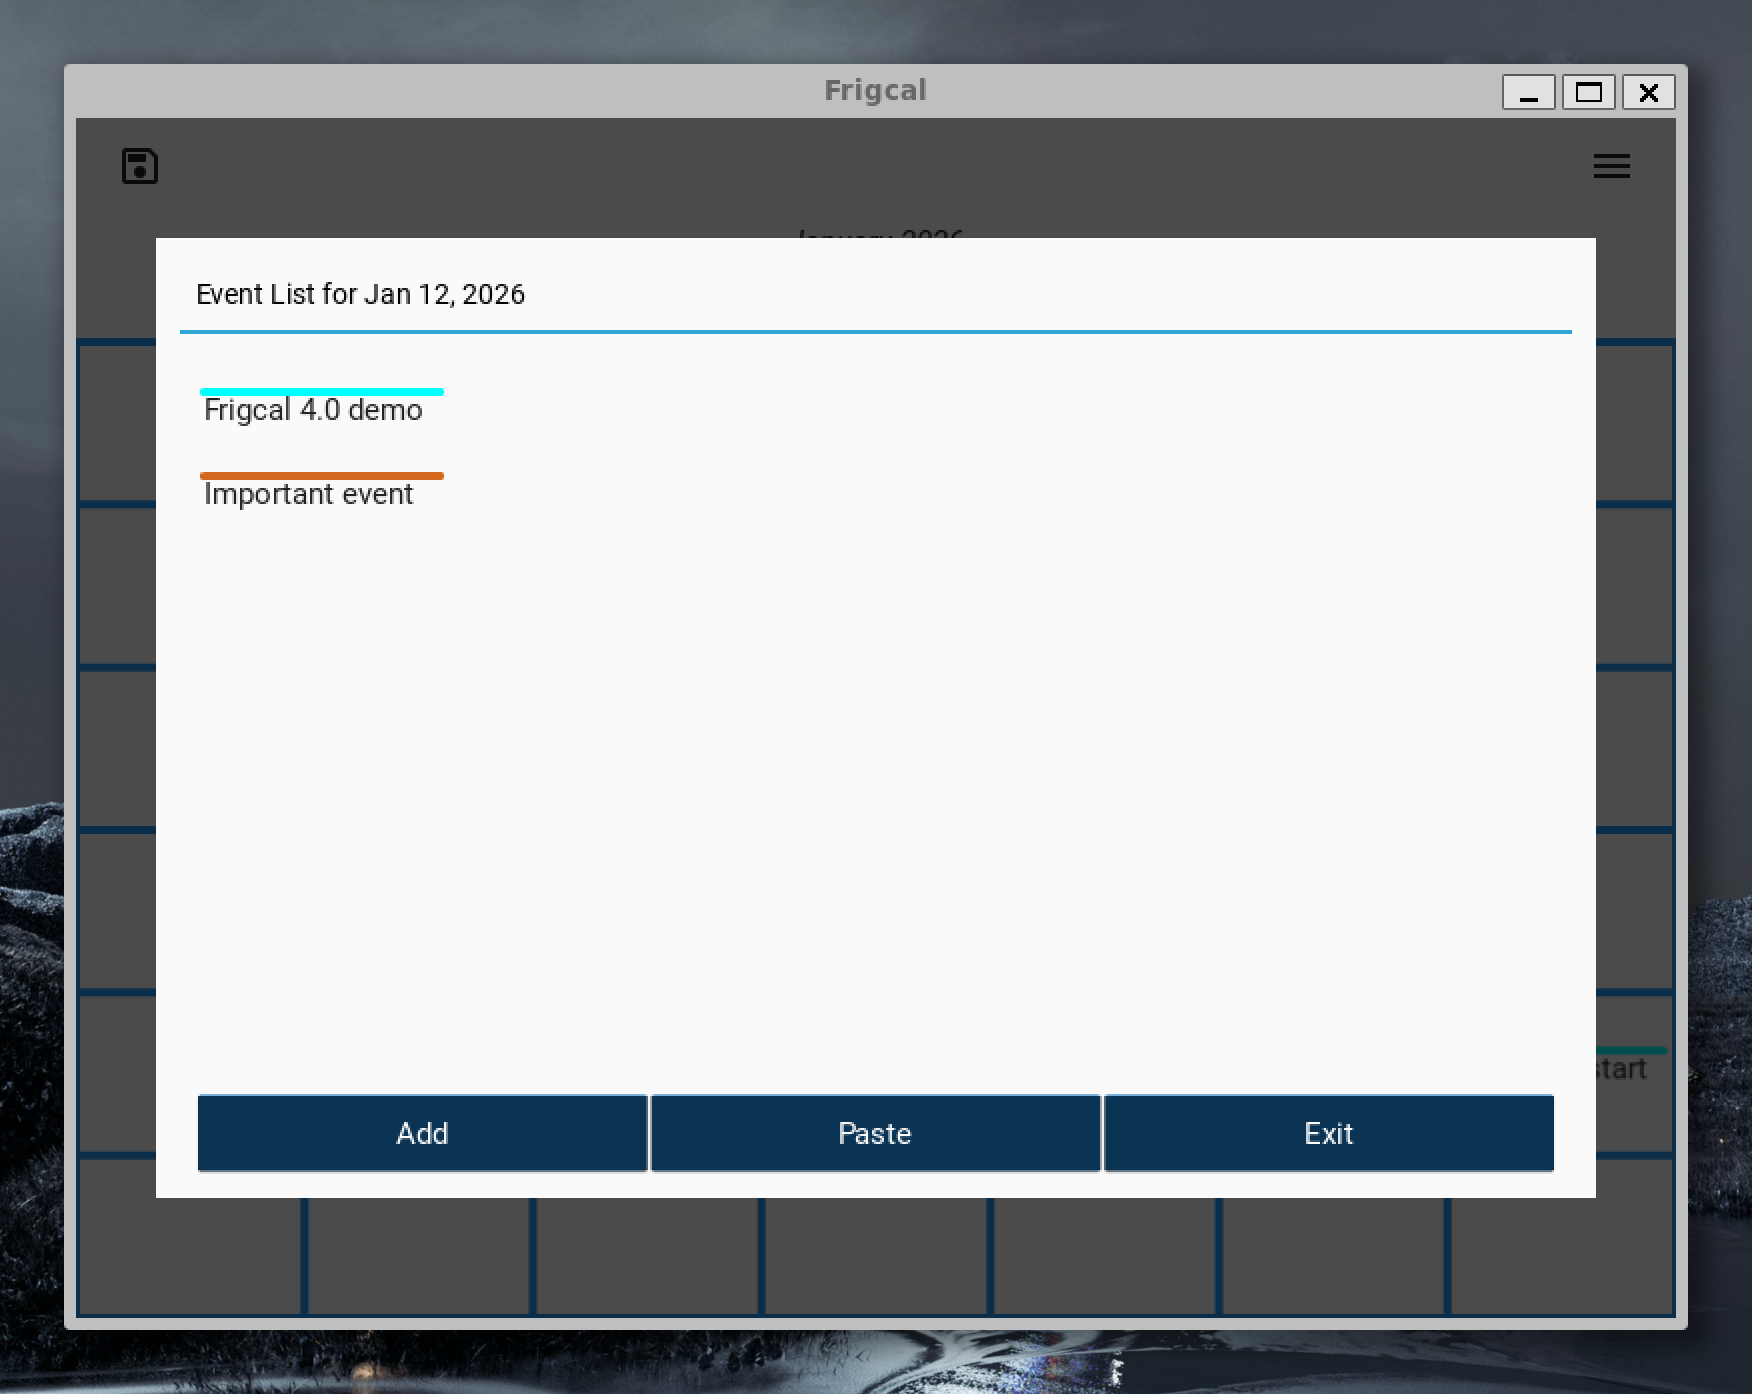
Task: Close the Frigcal window
Action: pyautogui.click(x=1648, y=92)
